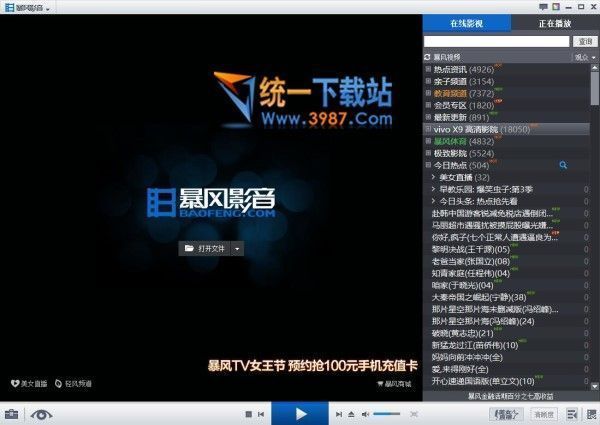Click the eject/open file icon

[x=351, y=414]
